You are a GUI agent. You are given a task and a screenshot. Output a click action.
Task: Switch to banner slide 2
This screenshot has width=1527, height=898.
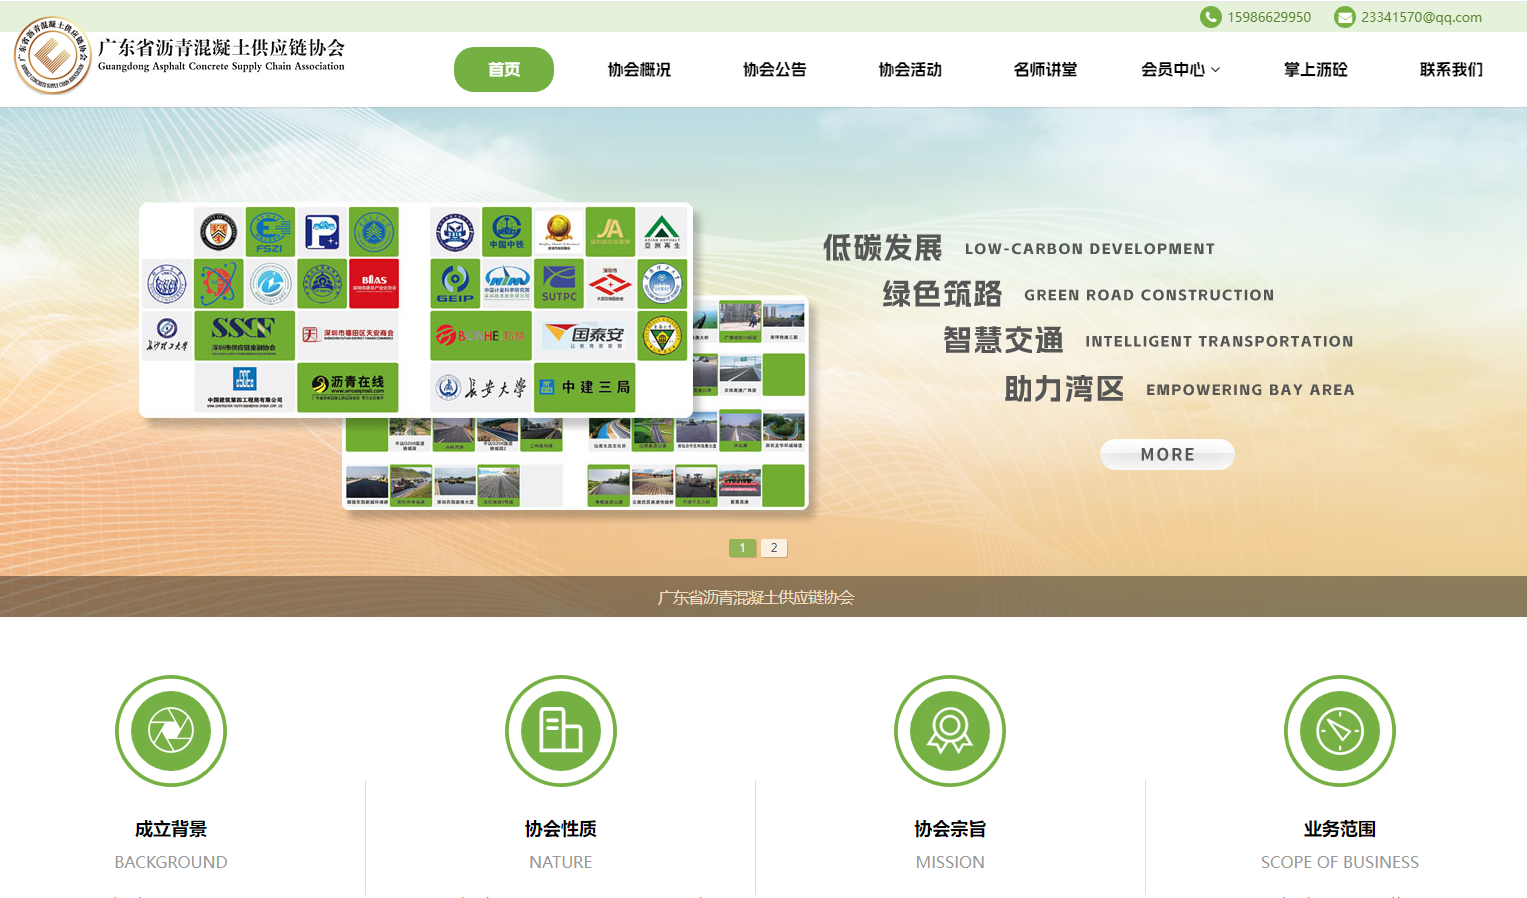[774, 548]
